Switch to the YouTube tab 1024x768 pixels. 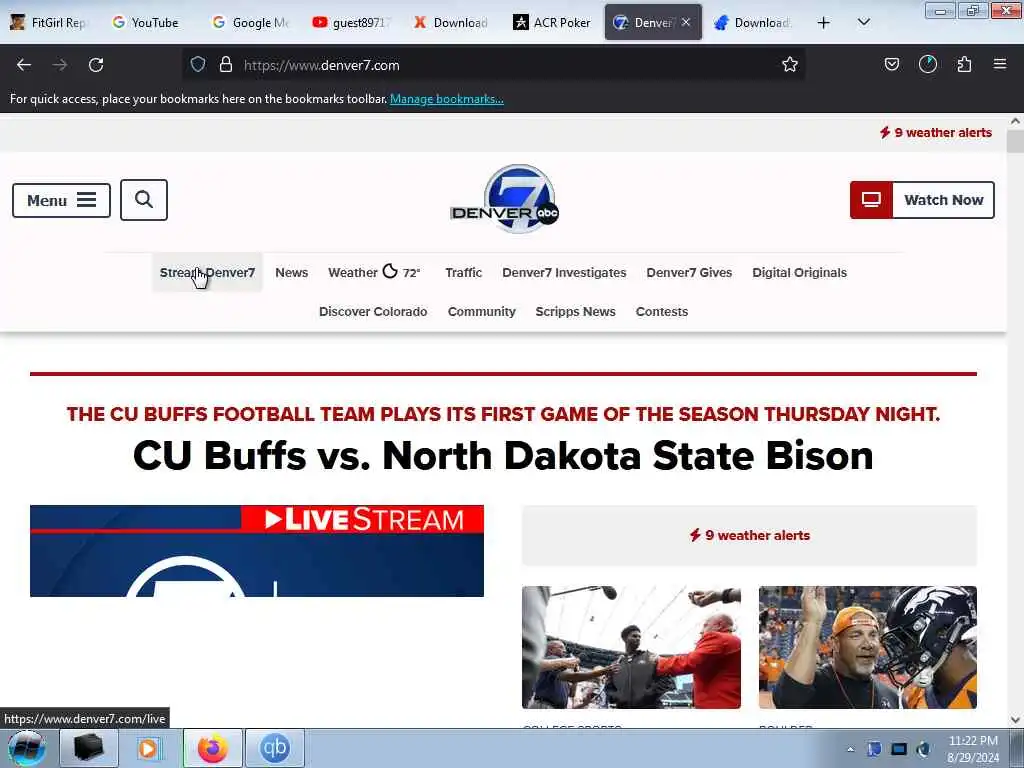[146, 23]
